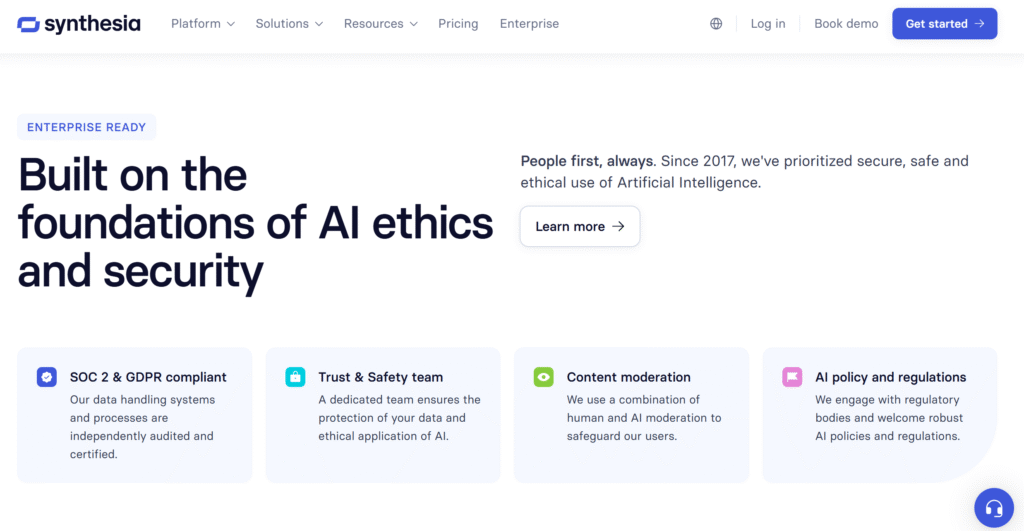Expand the Platform dropdown menu
This screenshot has height=531, width=1024.
point(203,24)
